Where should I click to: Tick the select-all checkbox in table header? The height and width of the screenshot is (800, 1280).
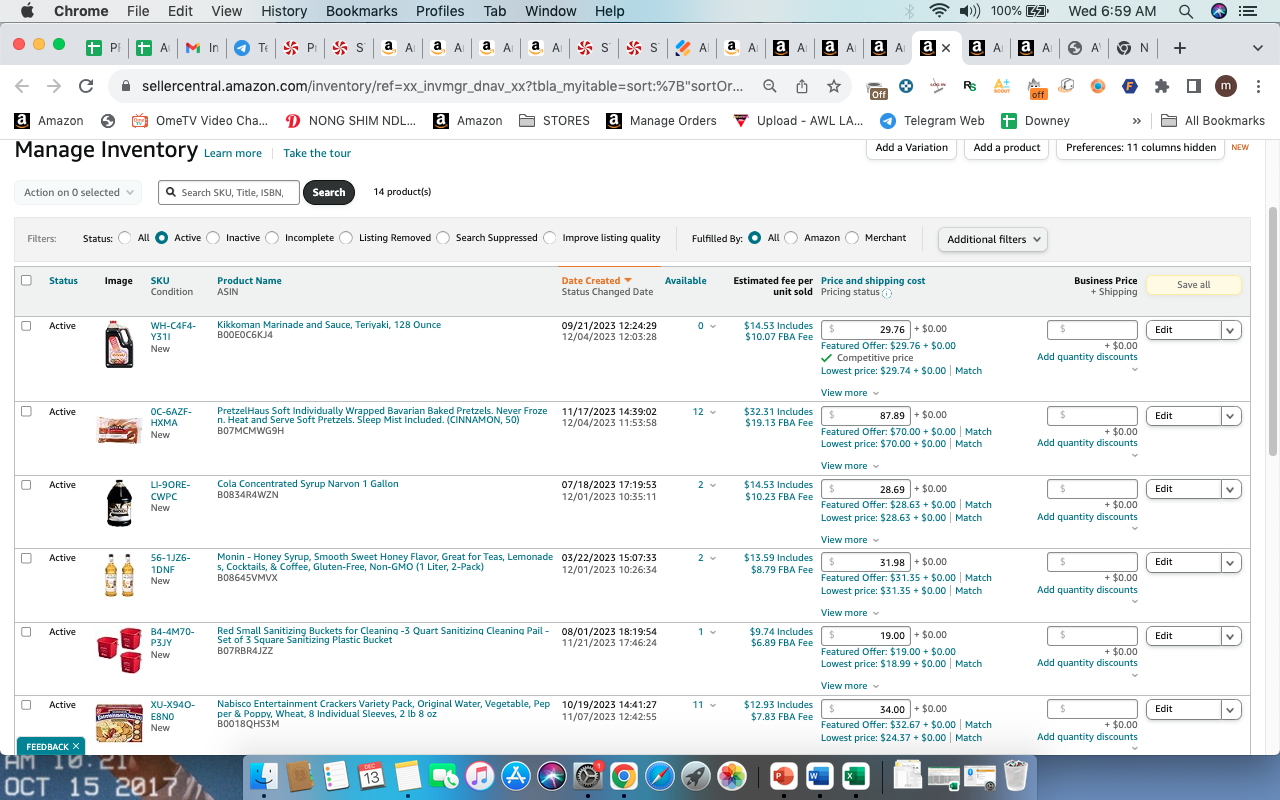pyautogui.click(x=26, y=280)
